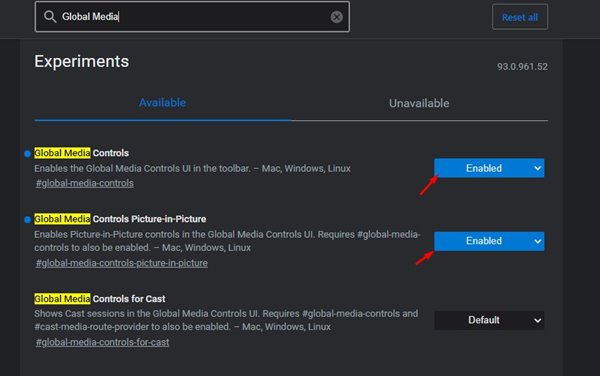This screenshot has width=600, height=376.
Task: Clear the search box with X icon
Action: coord(336,17)
